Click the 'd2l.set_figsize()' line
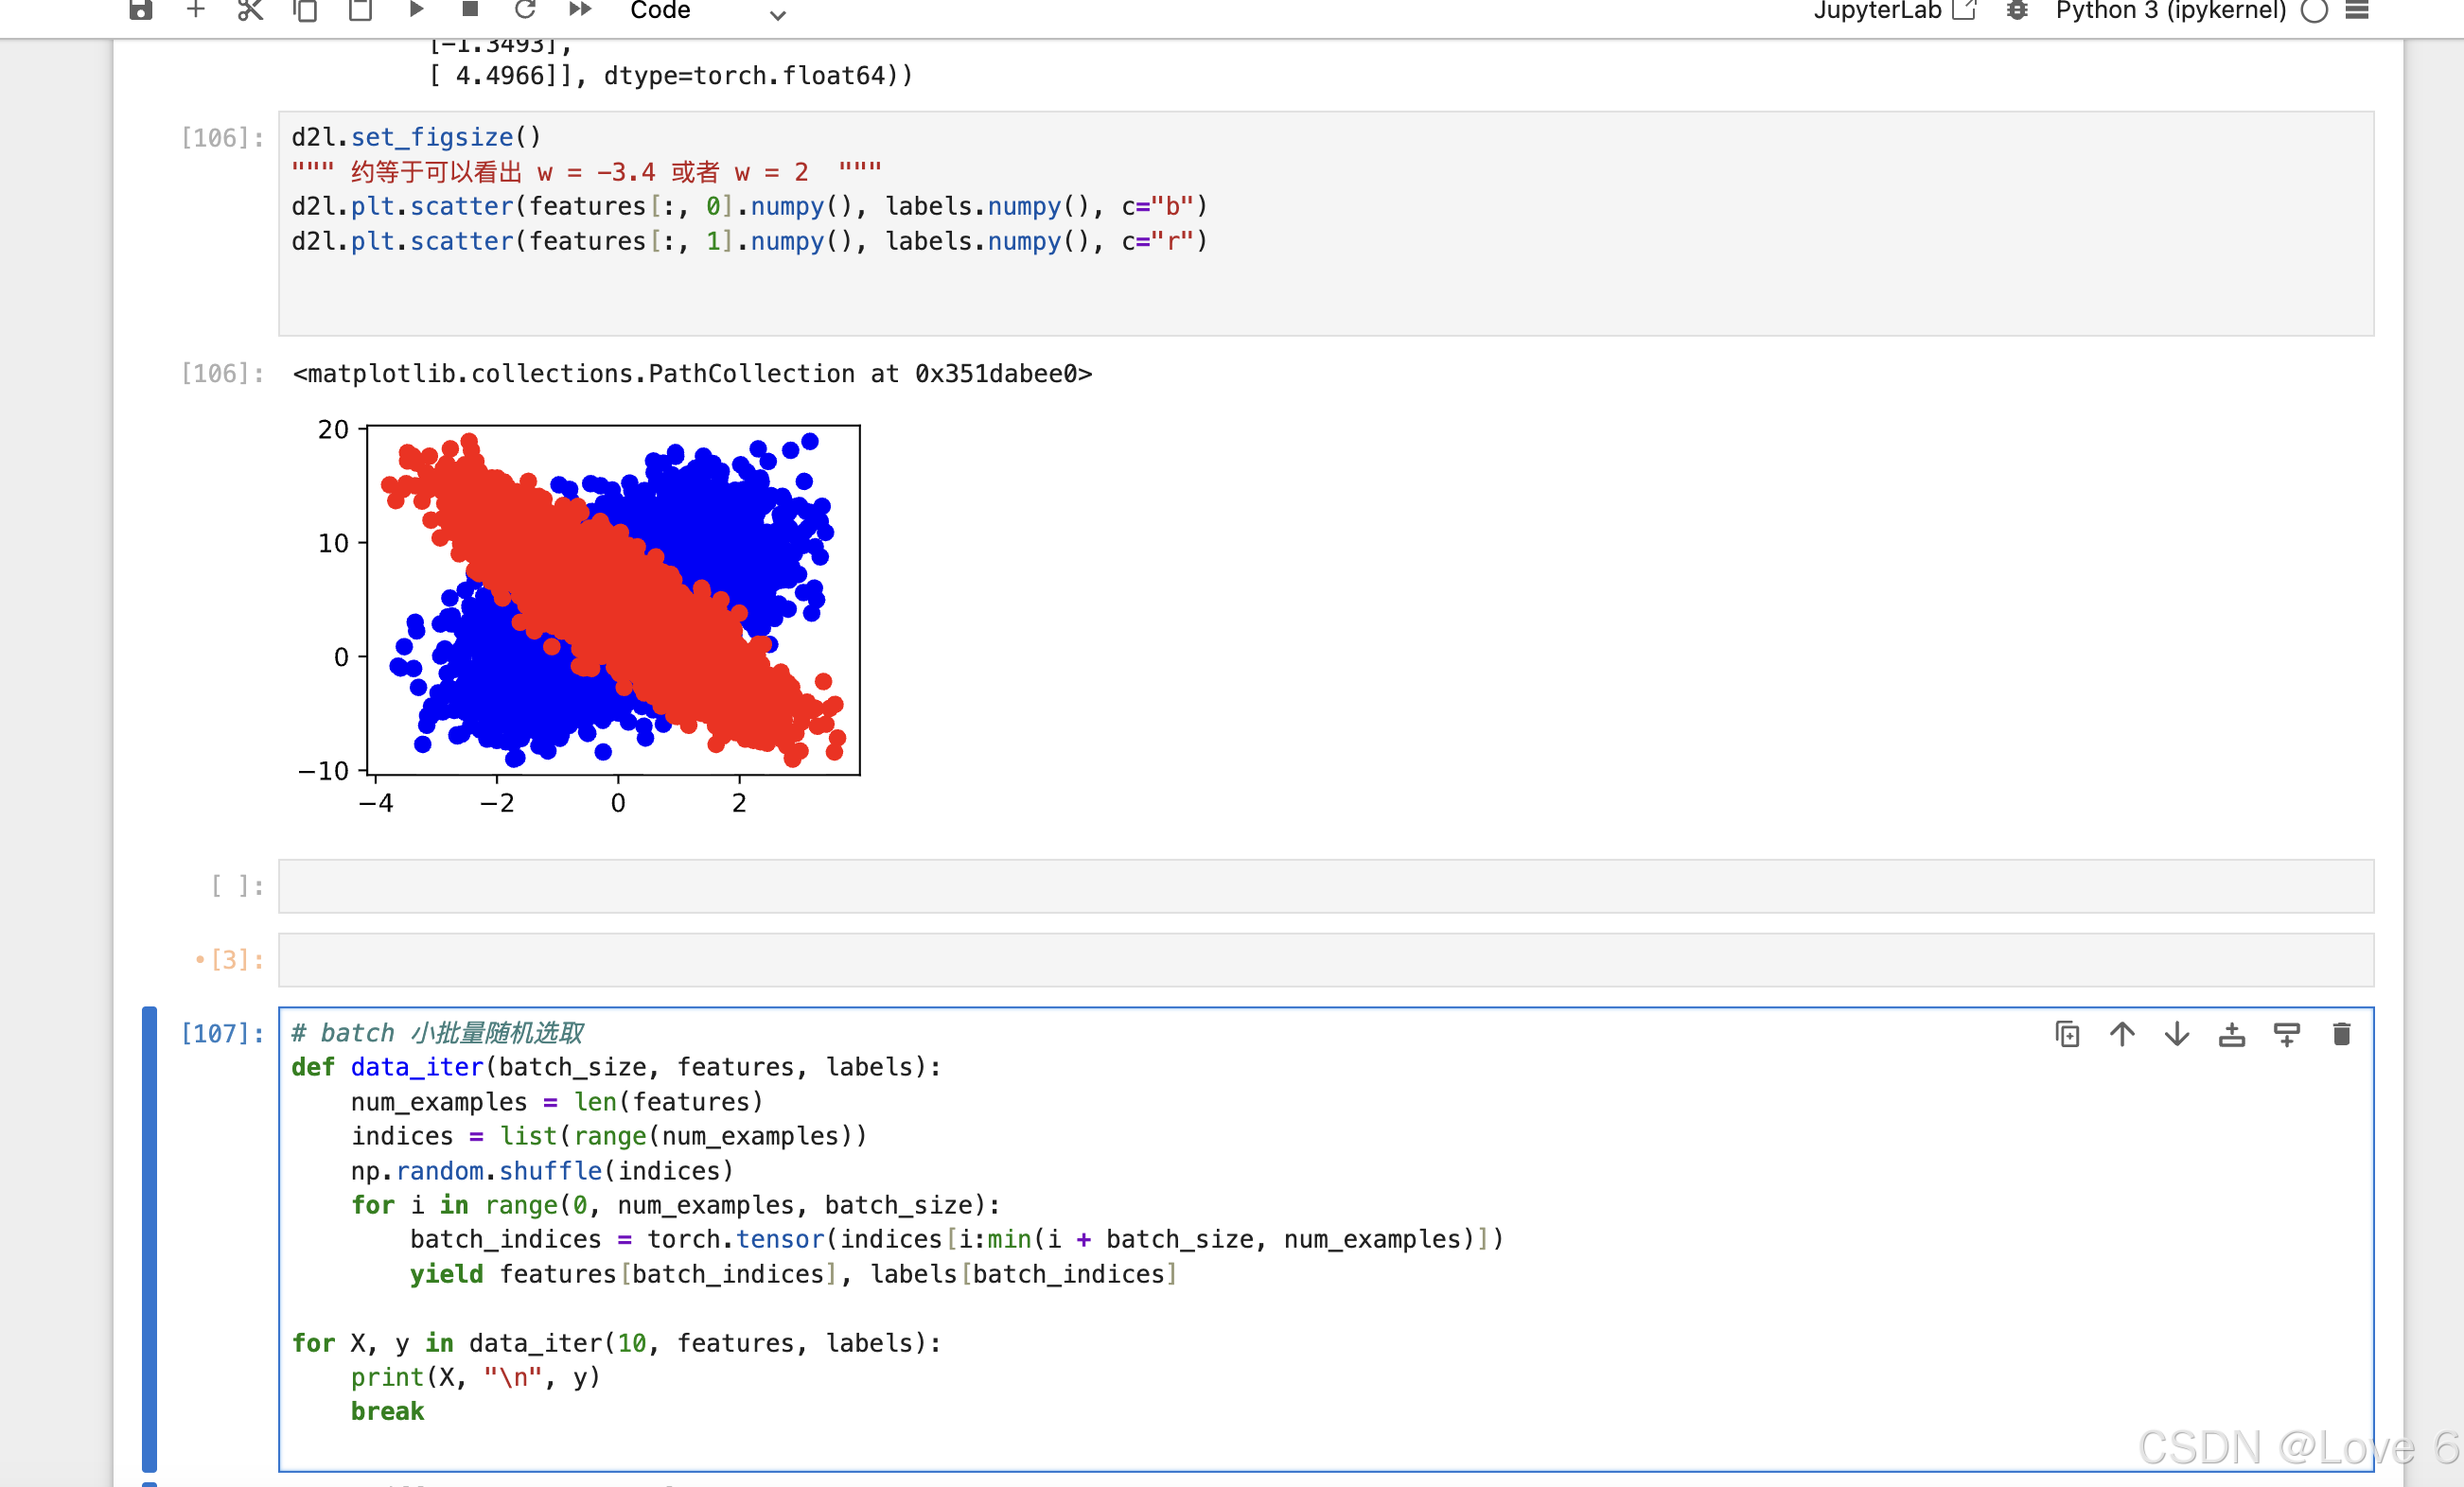The width and height of the screenshot is (2464, 1487). 416,137
